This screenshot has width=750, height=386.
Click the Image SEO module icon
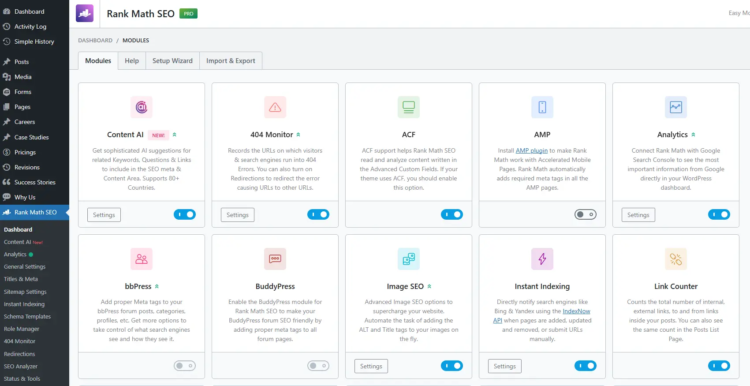[408, 259]
